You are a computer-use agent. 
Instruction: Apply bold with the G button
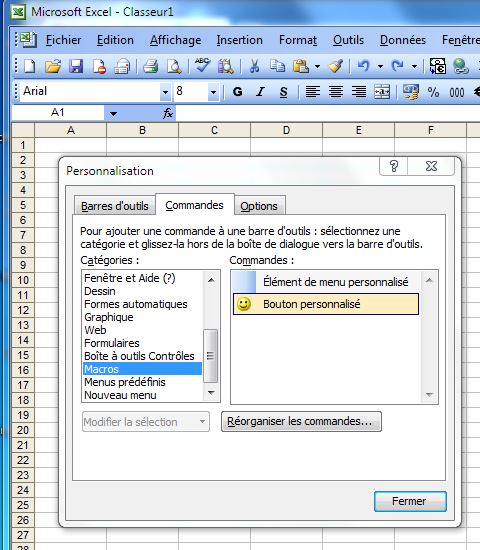(238, 92)
